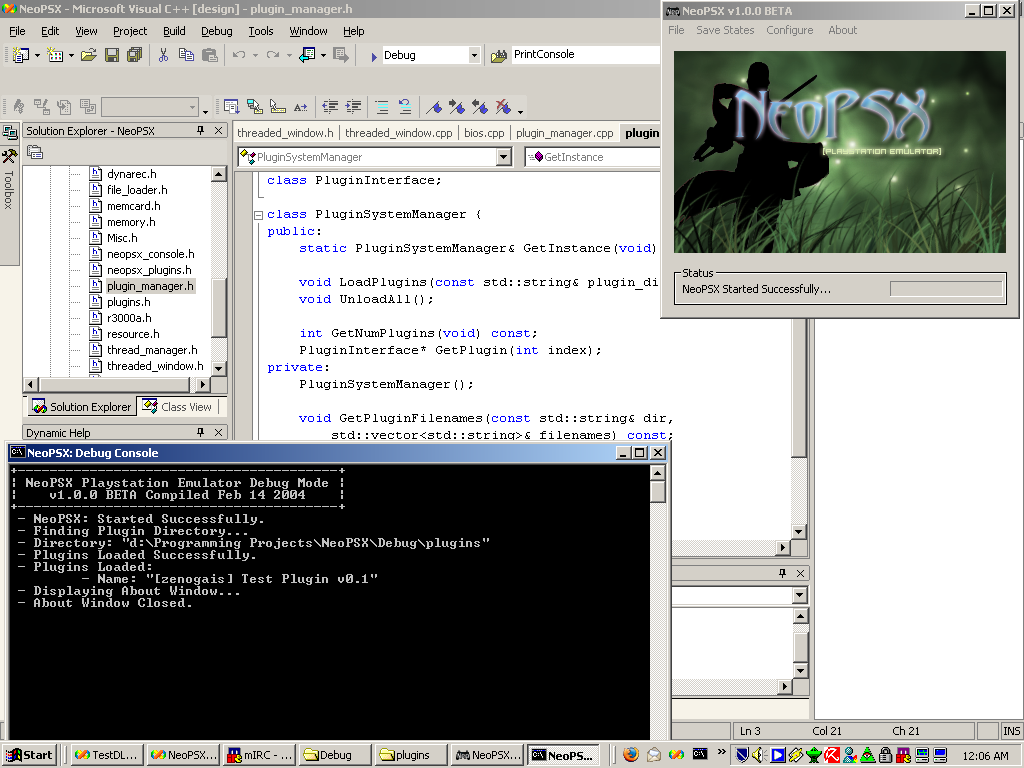This screenshot has height=768, width=1024.
Task: Jump to the next bookmark icon
Action: [x=456, y=106]
